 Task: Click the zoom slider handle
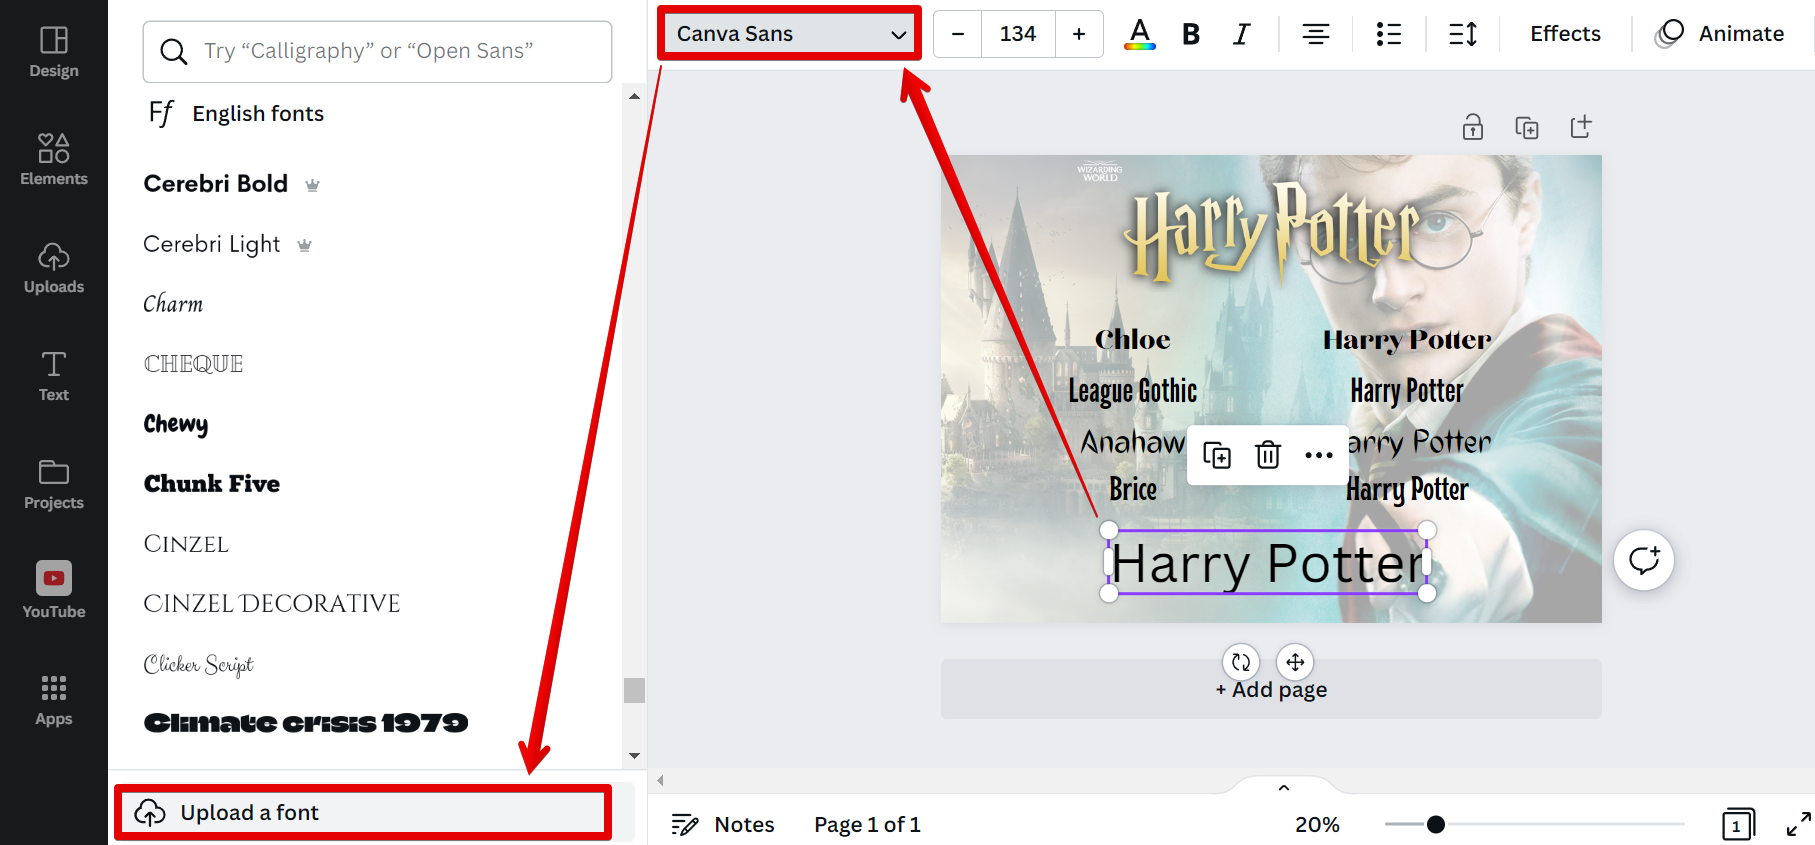click(1435, 824)
